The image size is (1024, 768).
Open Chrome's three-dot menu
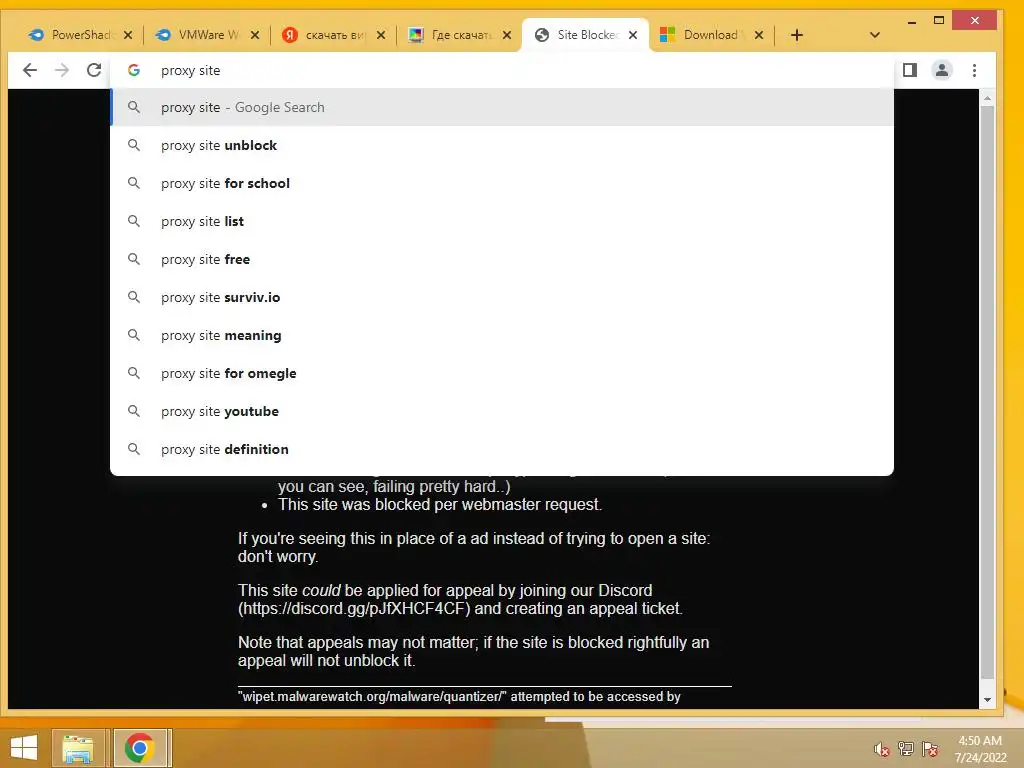[974, 70]
